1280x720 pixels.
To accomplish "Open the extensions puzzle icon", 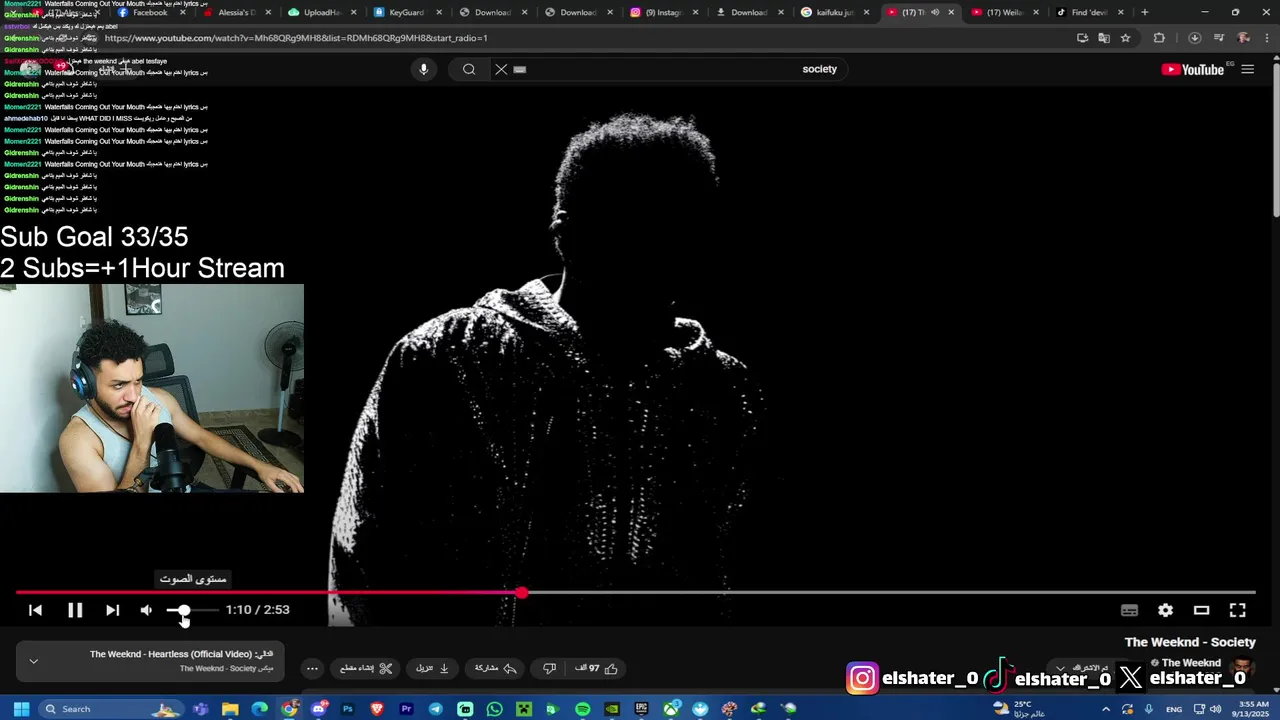I will (1159, 38).
